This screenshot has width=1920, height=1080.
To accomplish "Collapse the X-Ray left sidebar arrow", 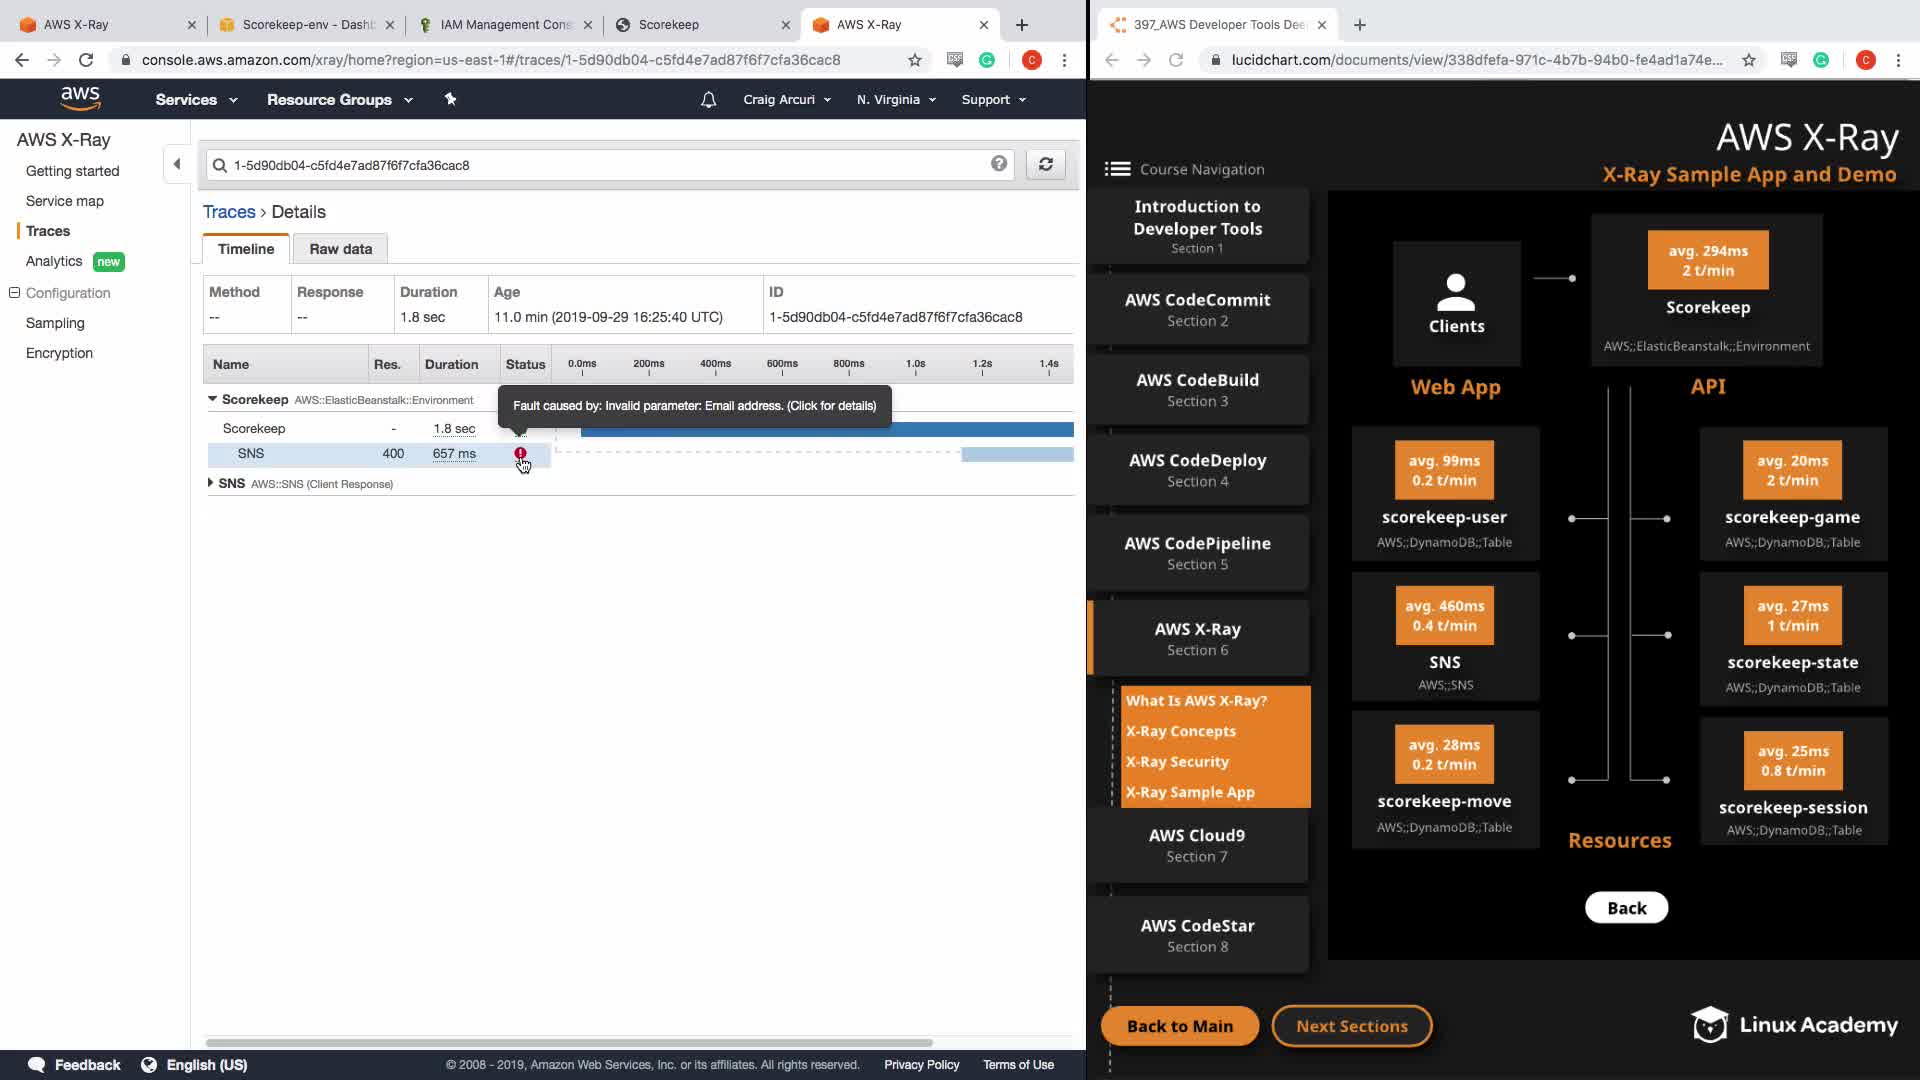I will 177,164.
